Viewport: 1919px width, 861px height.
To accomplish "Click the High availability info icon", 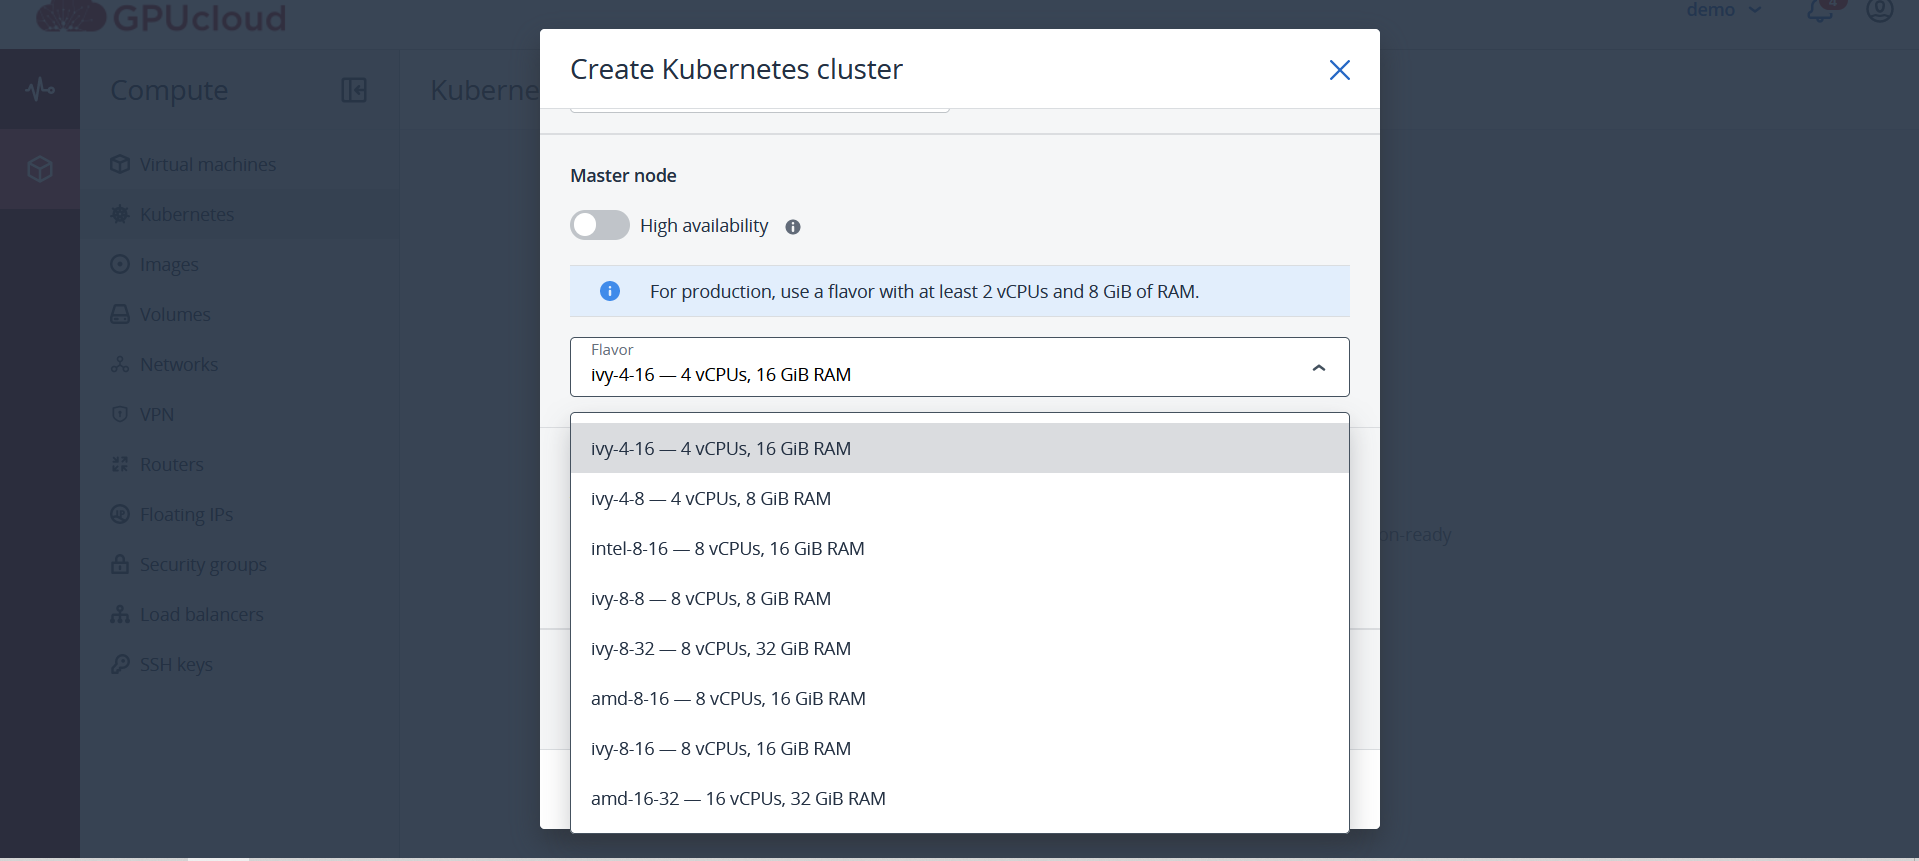I will 793,227.
